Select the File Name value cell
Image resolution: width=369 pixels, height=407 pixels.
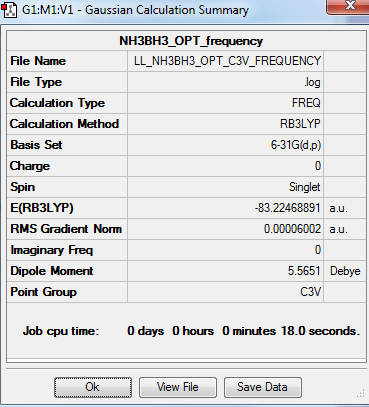point(225,61)
